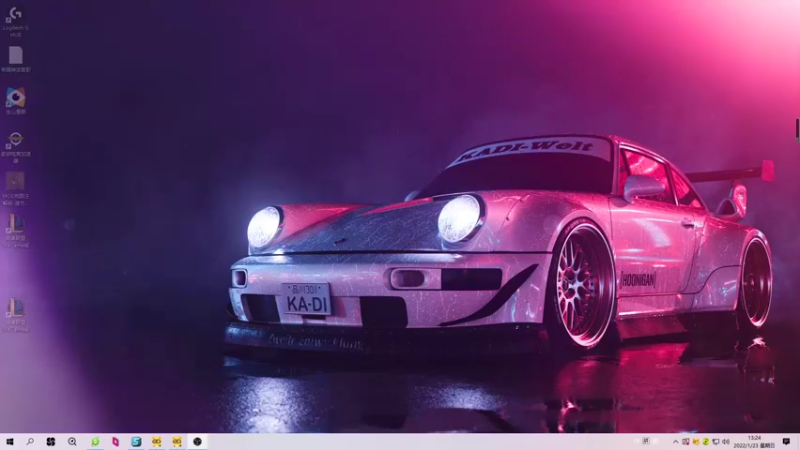Open the tray icon with red dot
This screenshot has height=450, width=800.
click(x=686, y=442)
